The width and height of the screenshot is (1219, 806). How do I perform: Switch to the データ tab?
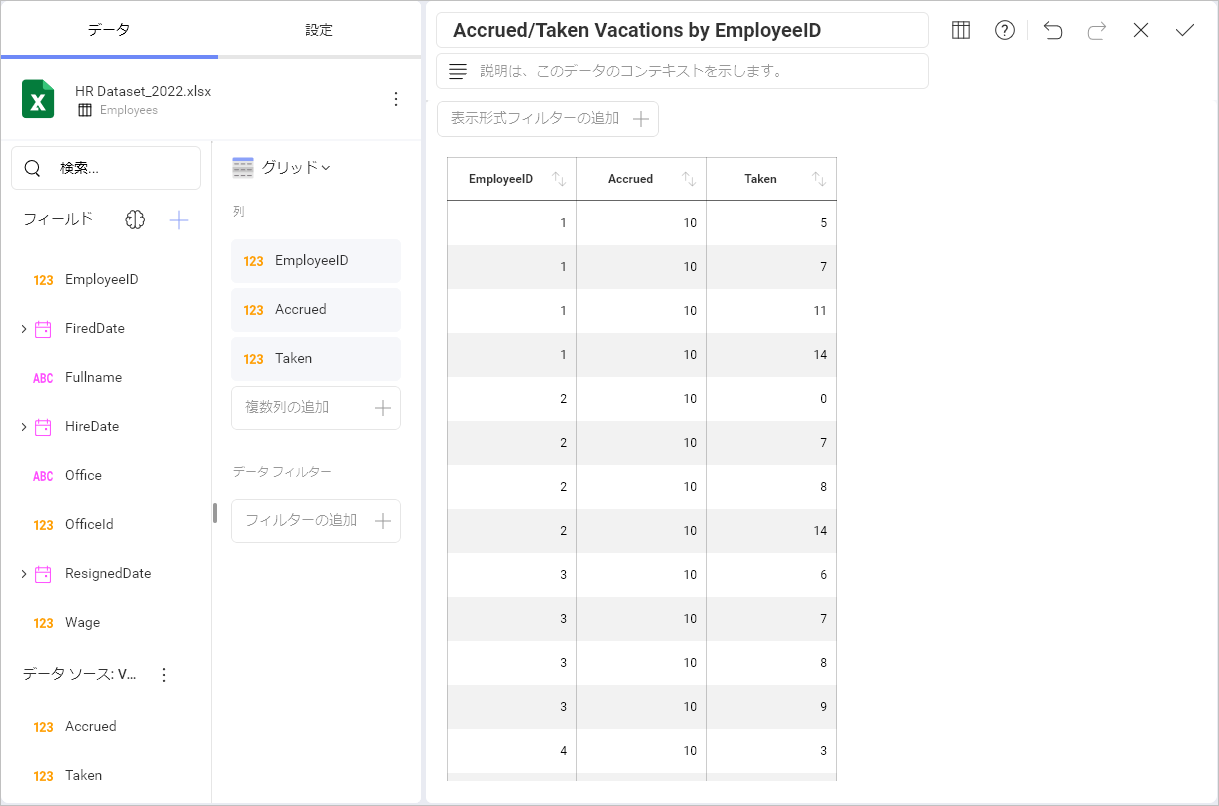(109, 30)
